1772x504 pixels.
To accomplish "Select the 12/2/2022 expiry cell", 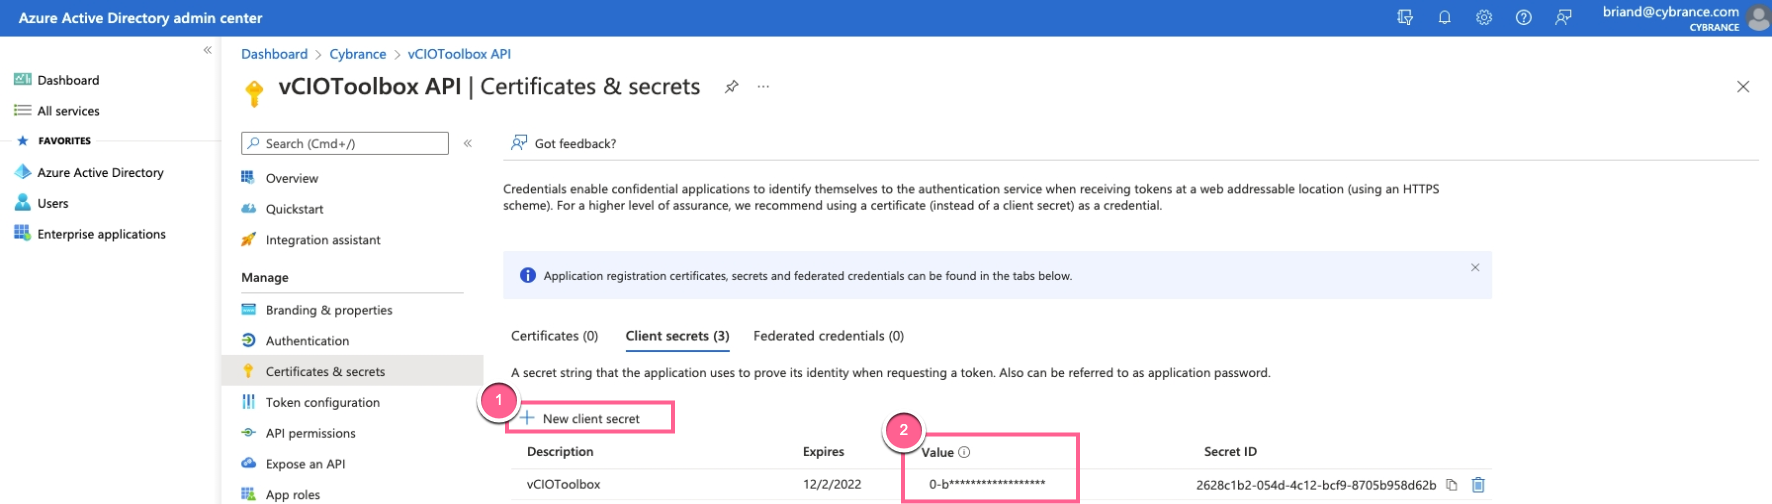I will click(x=832, y=485).
